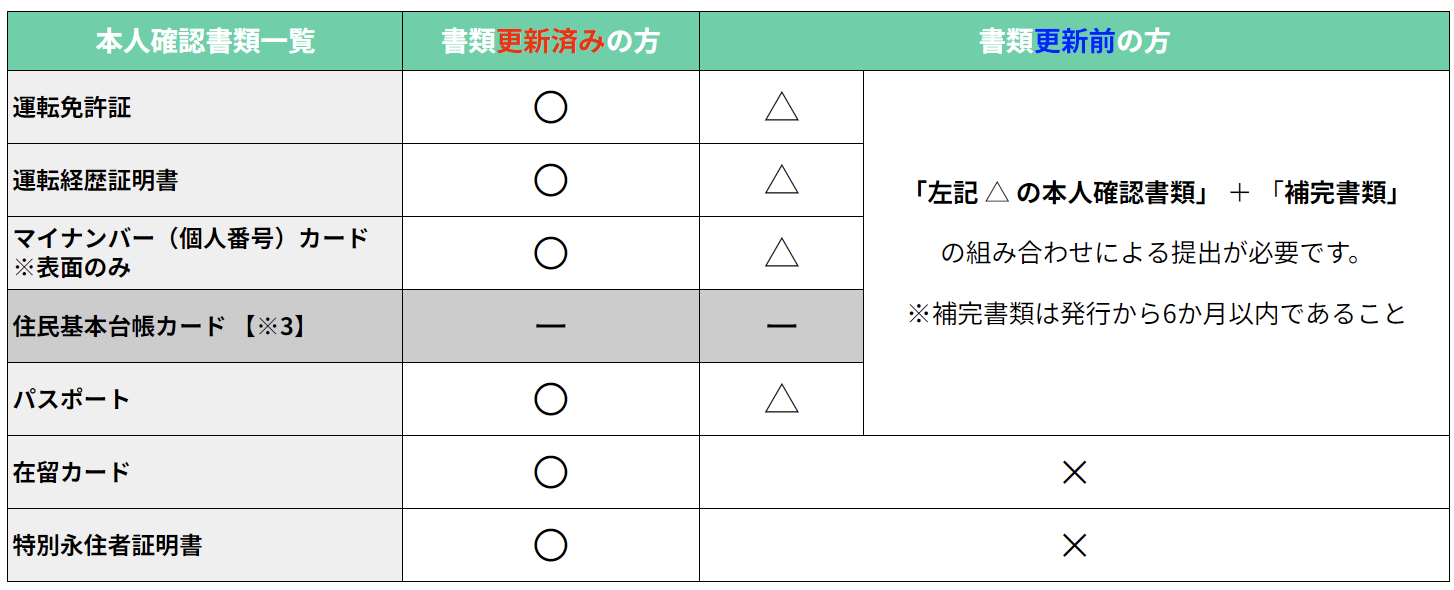Click the 運転免許証 row label

pos(72,108)
